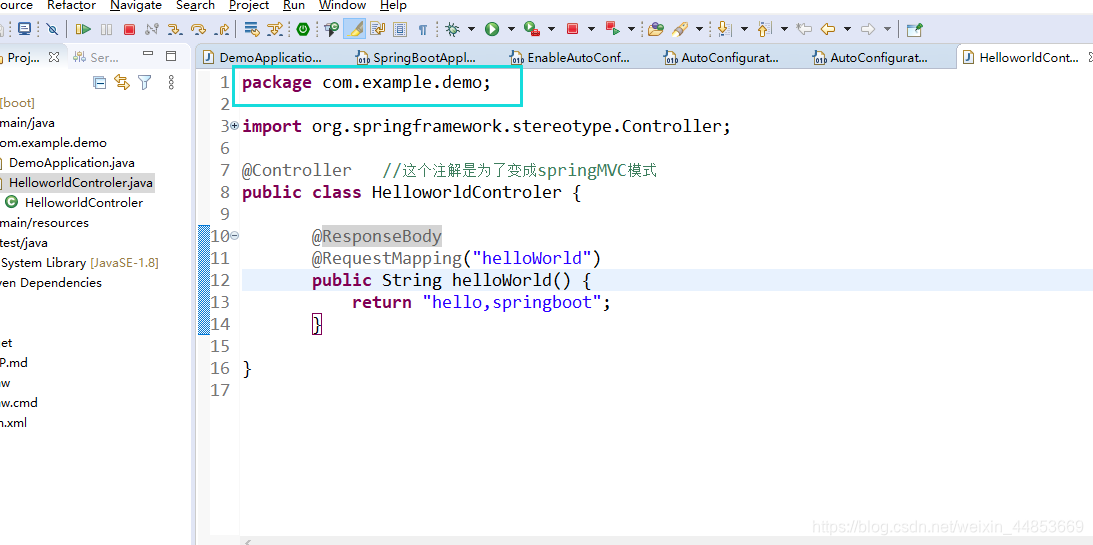Open the dropdown beside the red stop icon
Viewport: 1093px width, 545px height.
(591, 29)
